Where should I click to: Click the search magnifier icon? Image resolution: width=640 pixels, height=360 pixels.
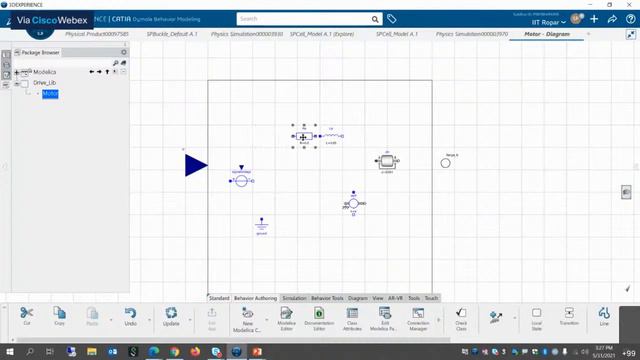[x=375, y=19]
